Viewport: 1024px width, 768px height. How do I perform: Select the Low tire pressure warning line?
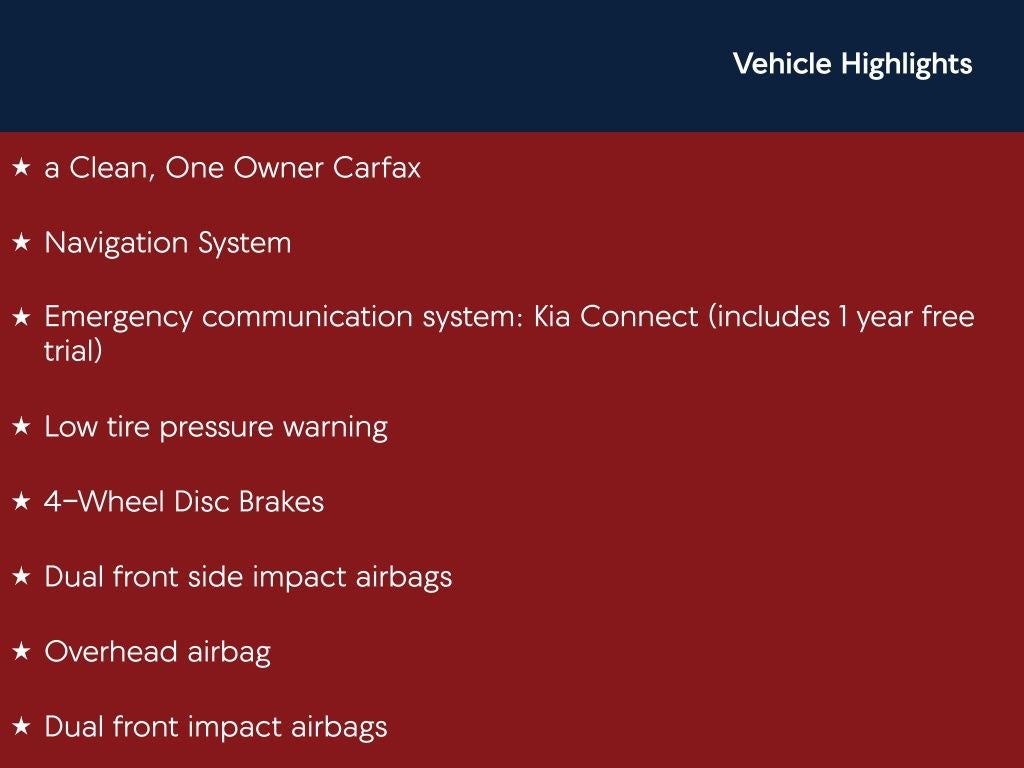[216, 427]
